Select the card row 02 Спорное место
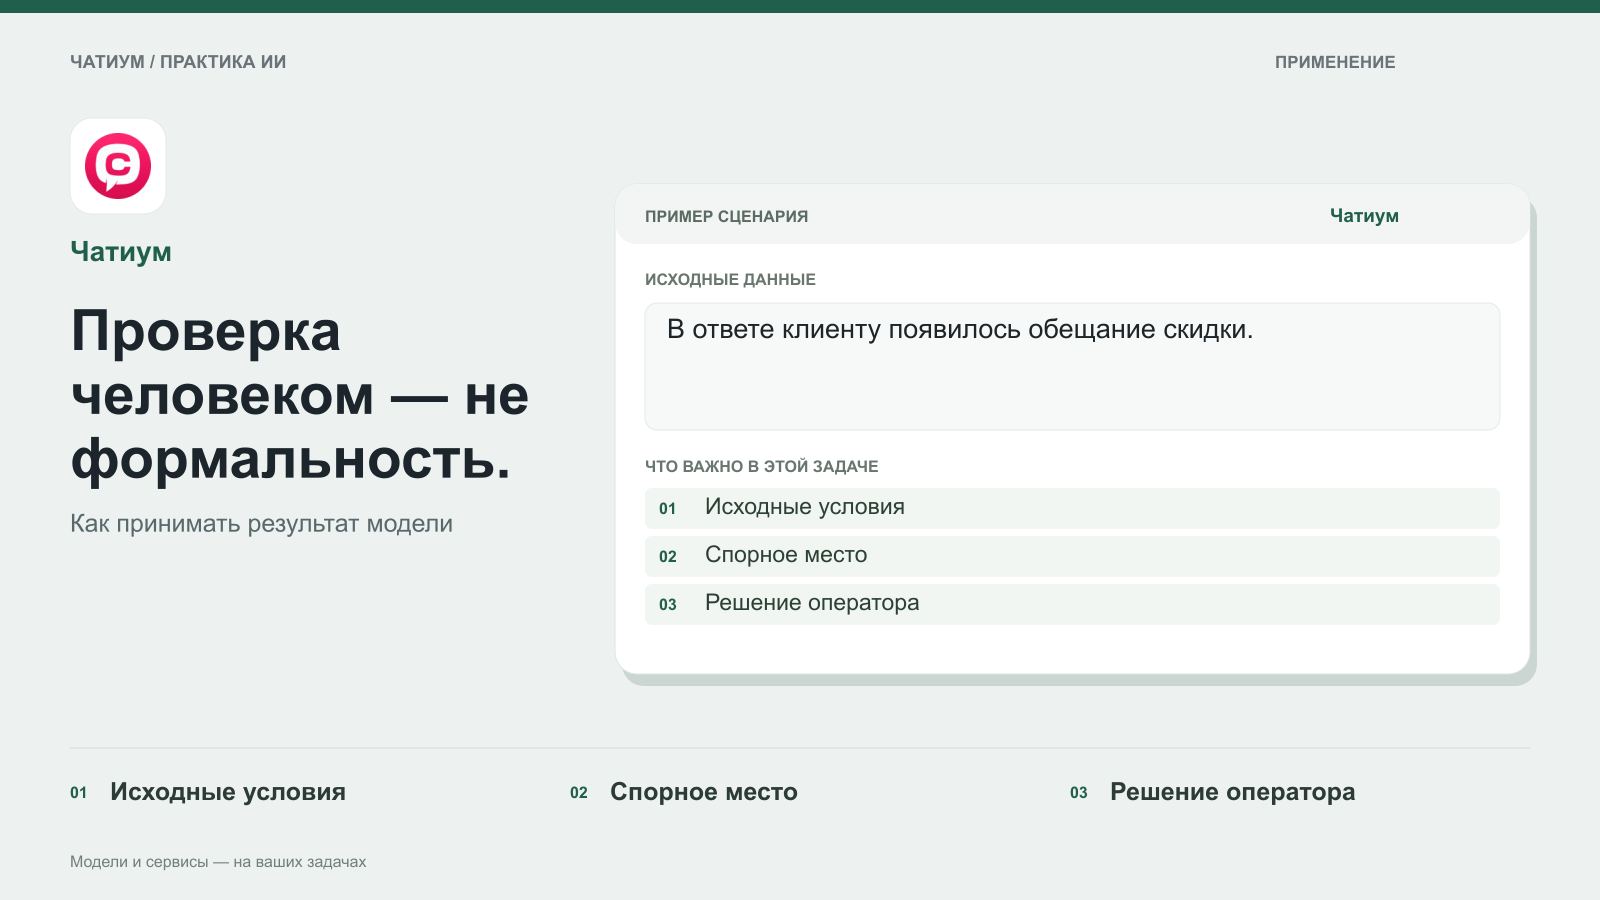Image resolution: width=1600 pixels, height=900 pixels. pos(1072,556)
